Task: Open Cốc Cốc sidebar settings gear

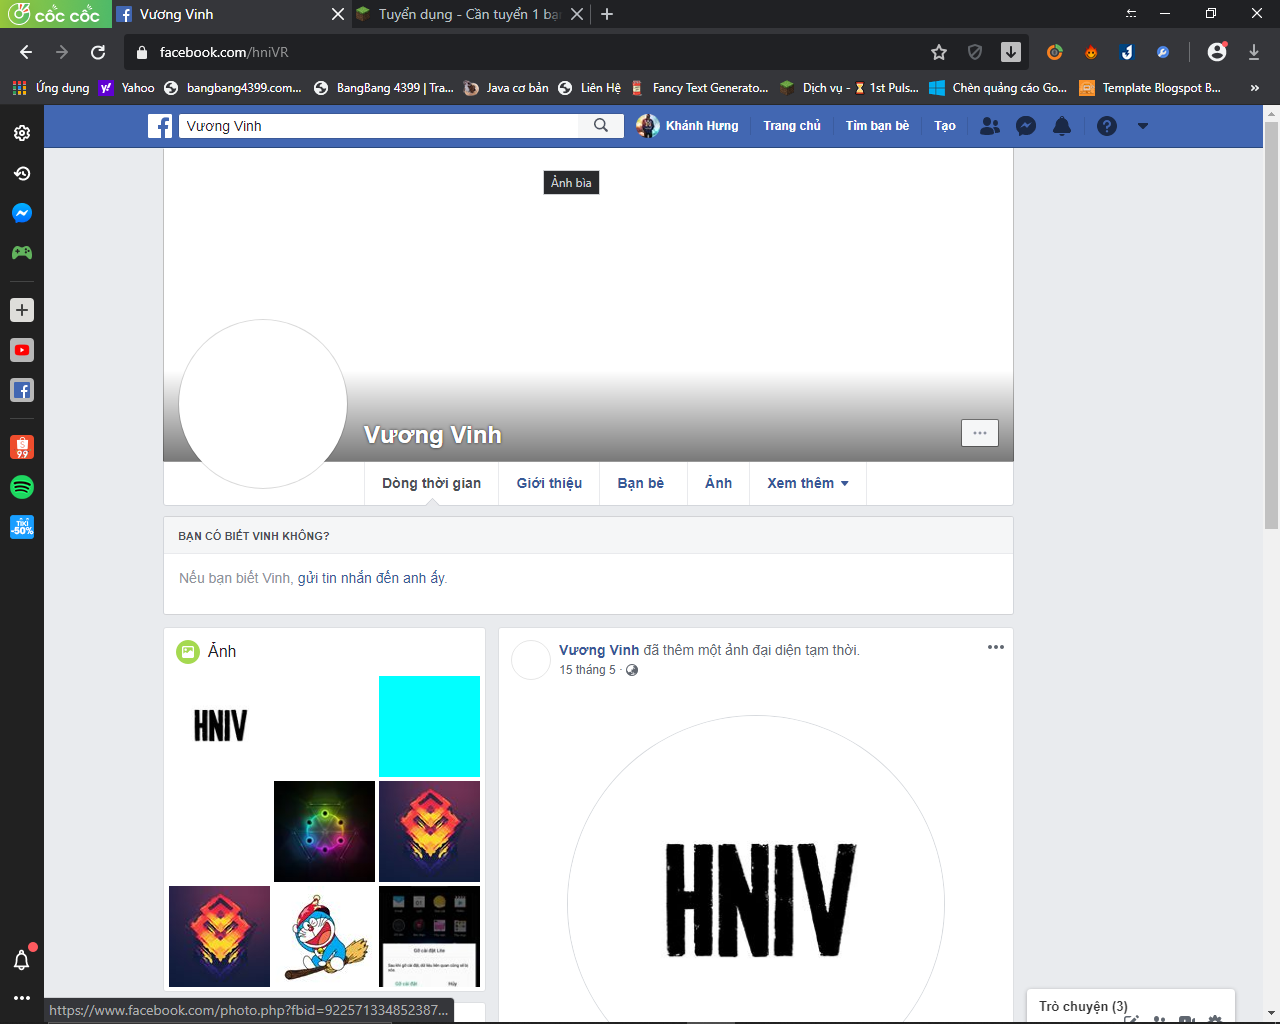Action: 22,133
